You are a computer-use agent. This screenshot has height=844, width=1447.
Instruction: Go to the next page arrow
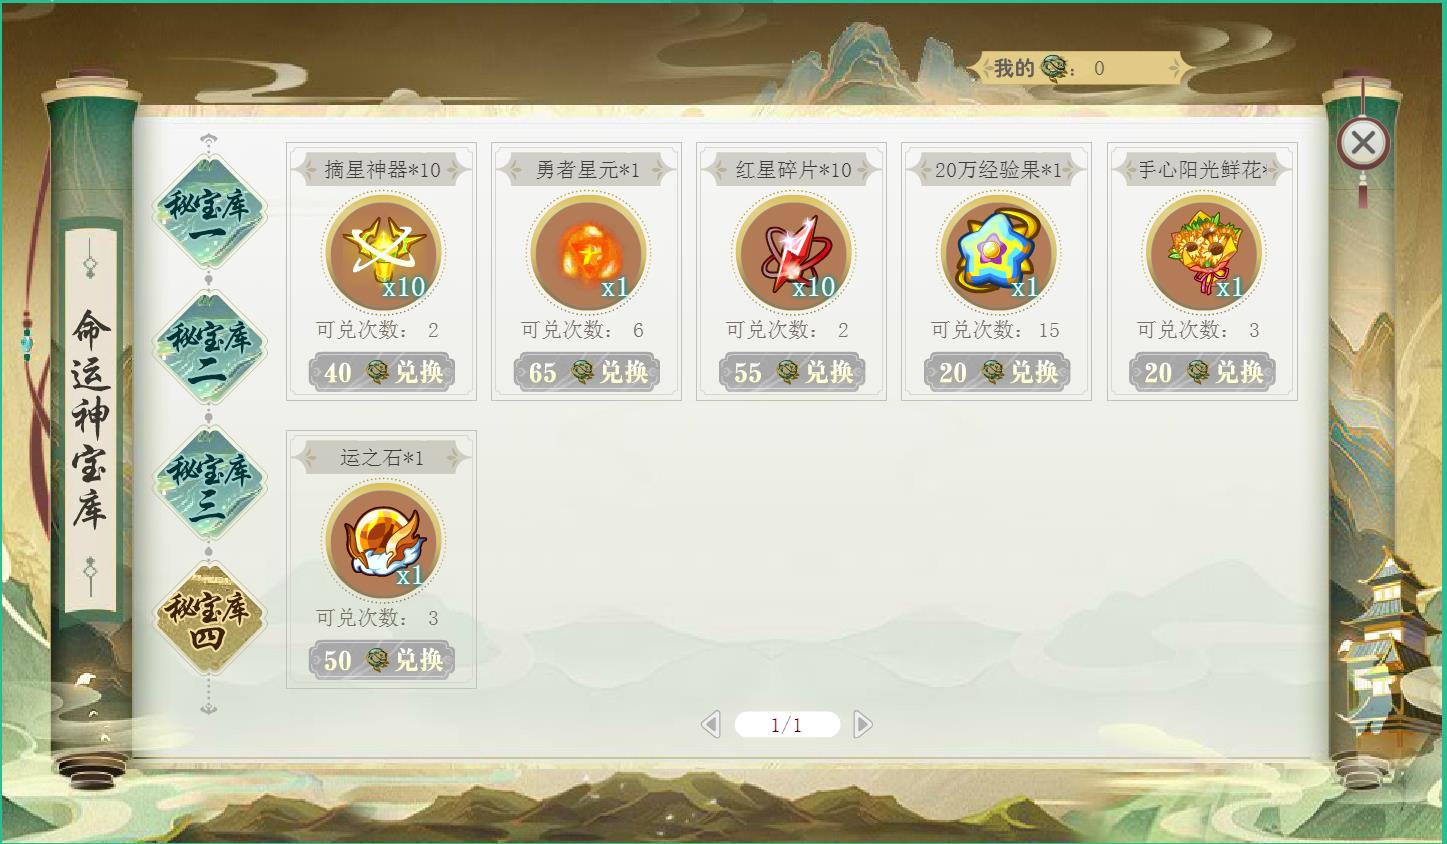tap(863, 724)
